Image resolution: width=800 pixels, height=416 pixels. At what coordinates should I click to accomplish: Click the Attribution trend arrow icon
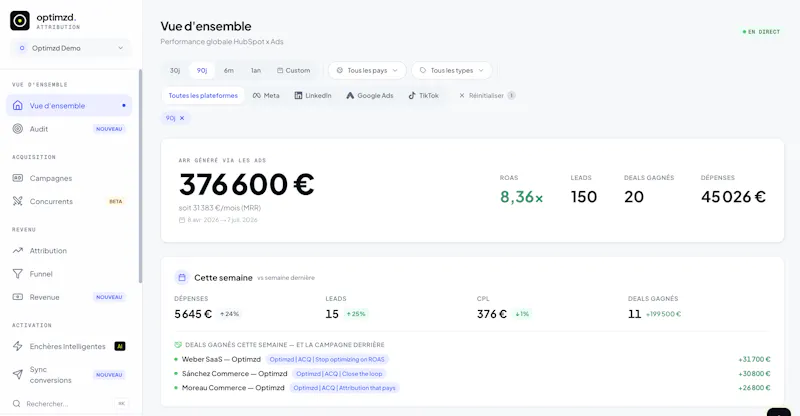tap(18, 251)
